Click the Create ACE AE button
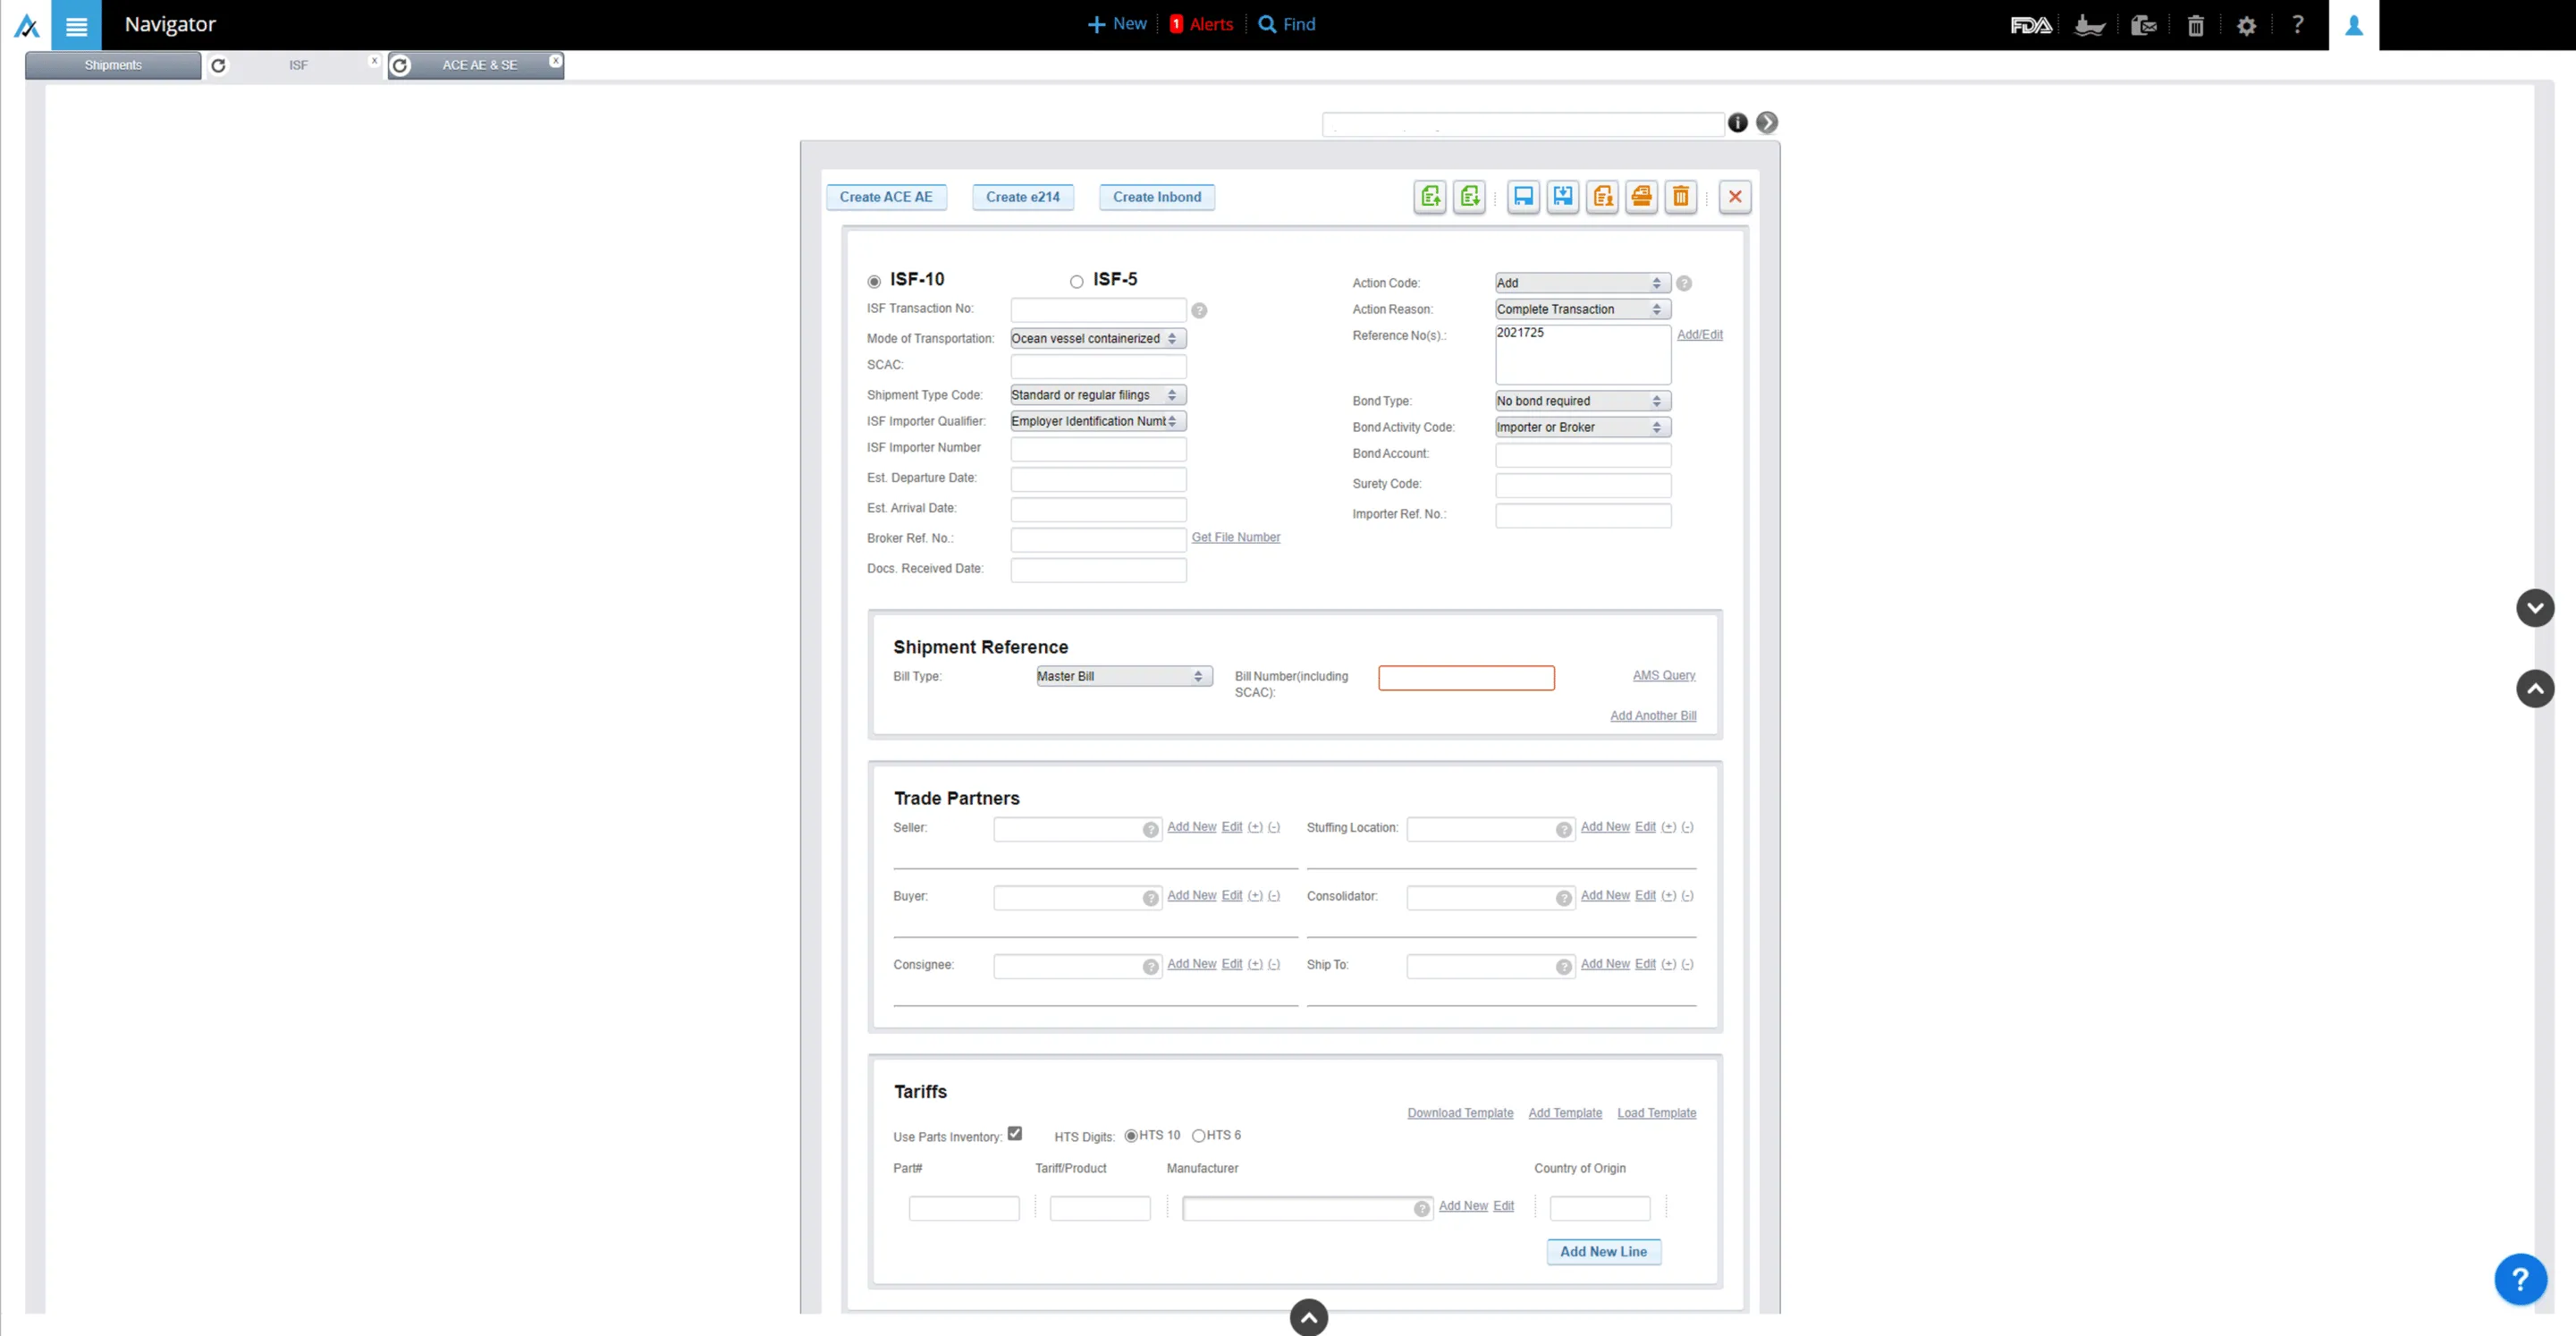This screenshot has width=2576, height=1336. pos(885,197)
